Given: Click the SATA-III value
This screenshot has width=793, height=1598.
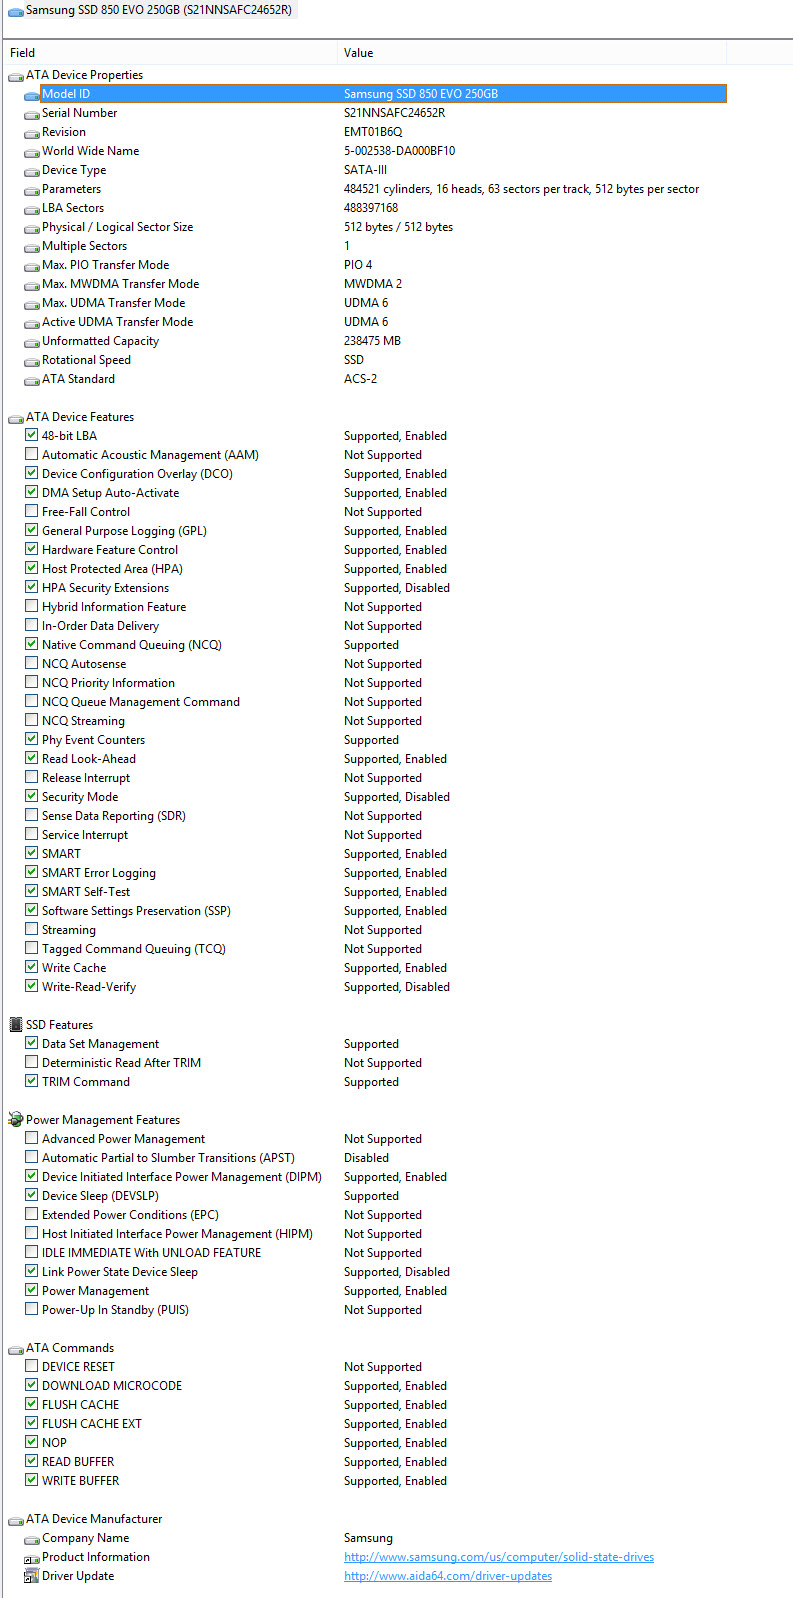Looking at the screenshot, I should click(365, 170).
